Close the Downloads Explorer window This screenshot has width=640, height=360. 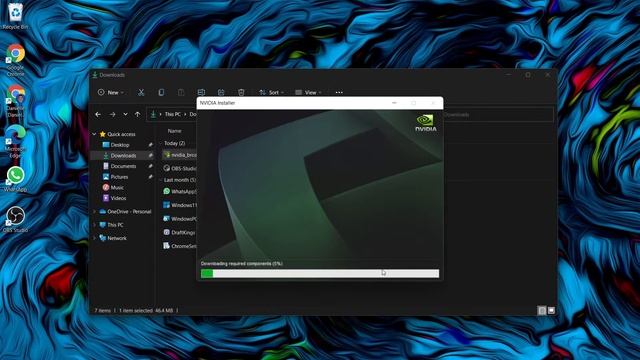548,75
